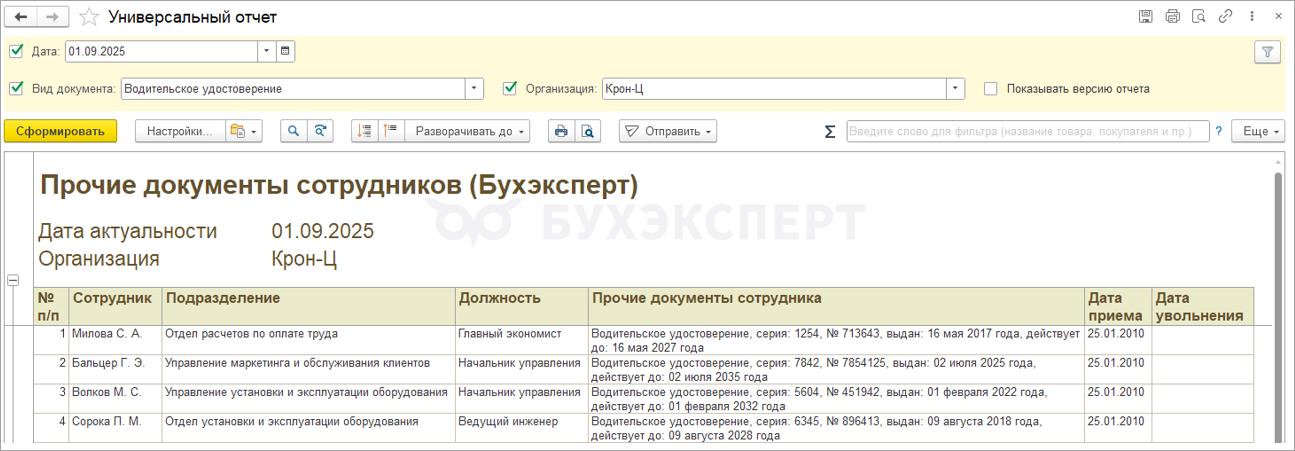Viewport: 1295px width, 451px height.
Task: Open the calendar picker for Дата field
Action: pyautogui.click(x=285, y=51)
